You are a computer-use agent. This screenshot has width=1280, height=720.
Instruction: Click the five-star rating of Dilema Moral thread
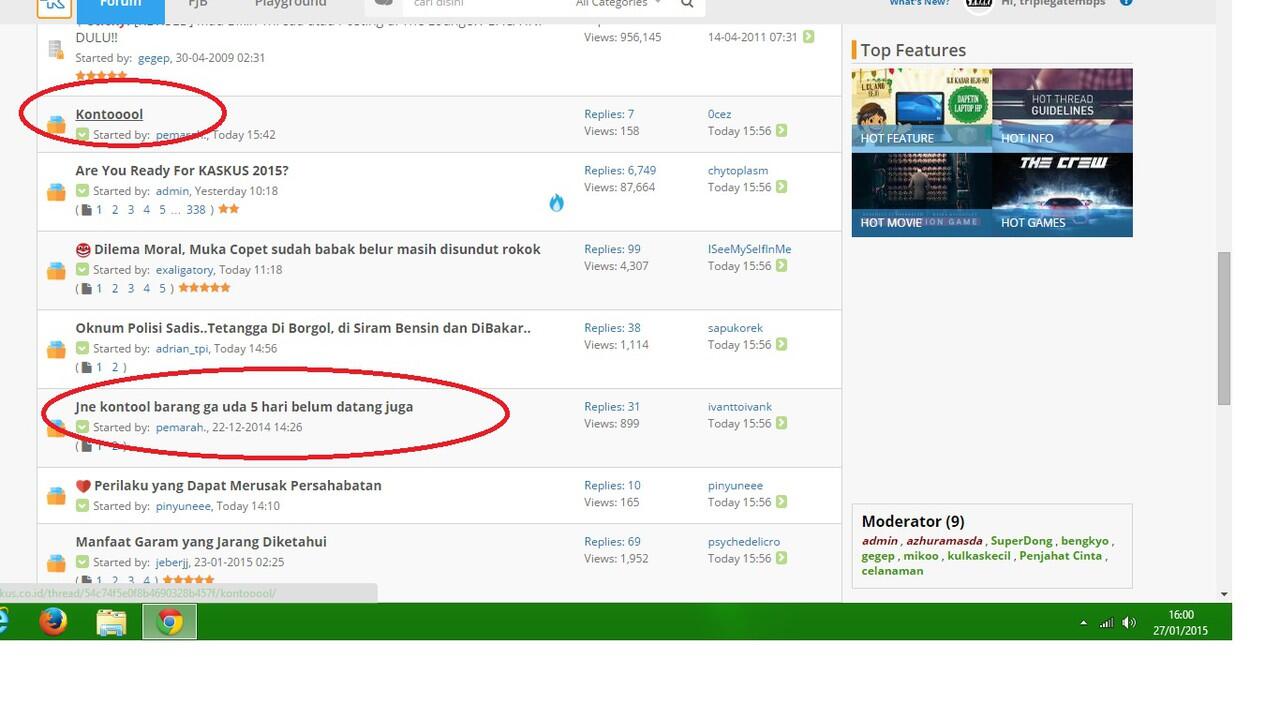click(205, 288)
